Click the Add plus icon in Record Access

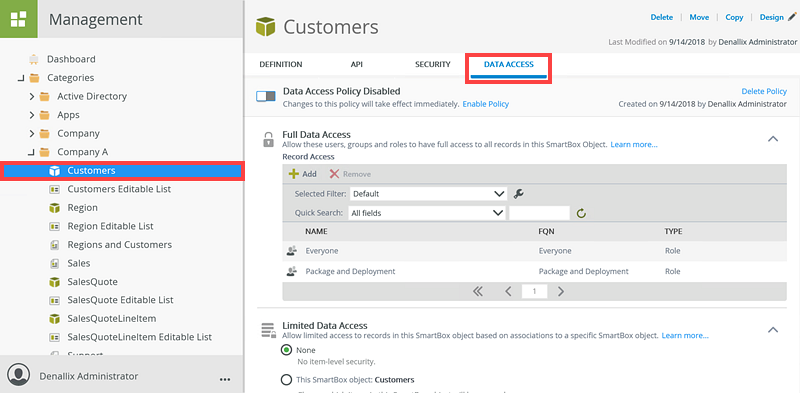294,174
